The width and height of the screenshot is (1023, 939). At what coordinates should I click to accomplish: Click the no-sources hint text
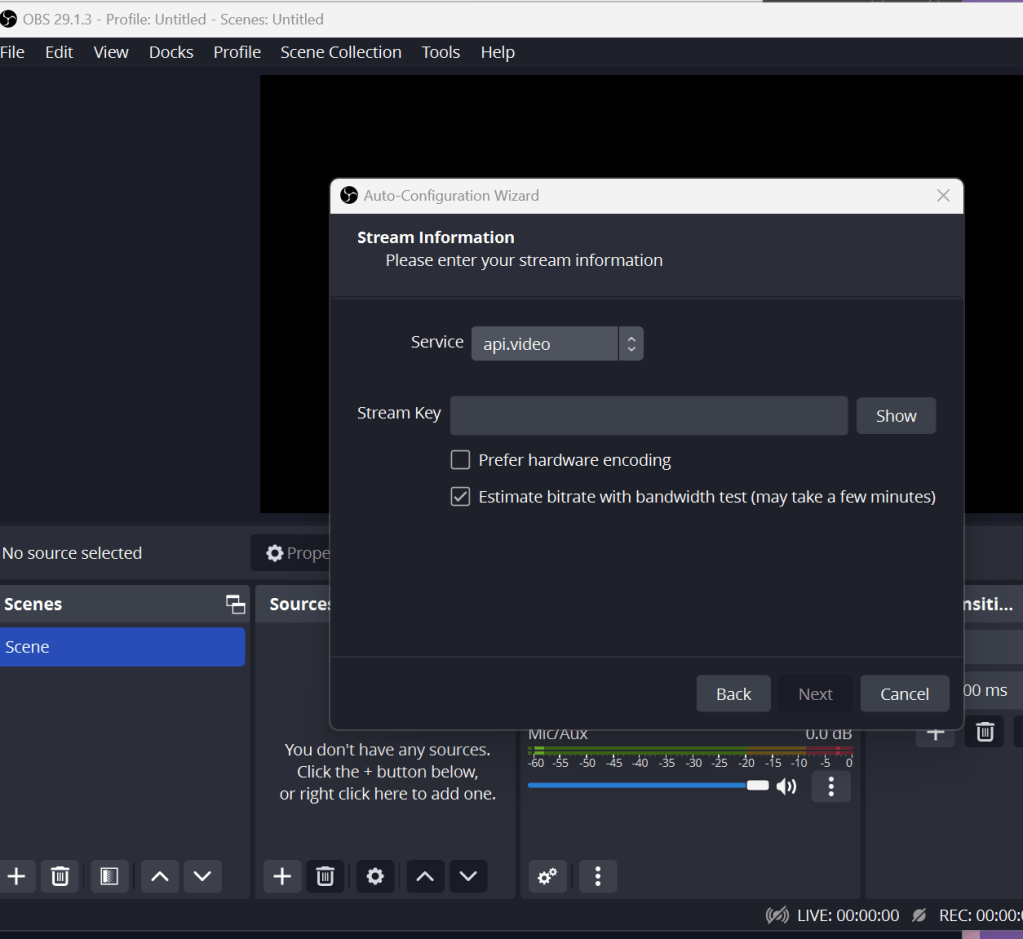point(388,771)
